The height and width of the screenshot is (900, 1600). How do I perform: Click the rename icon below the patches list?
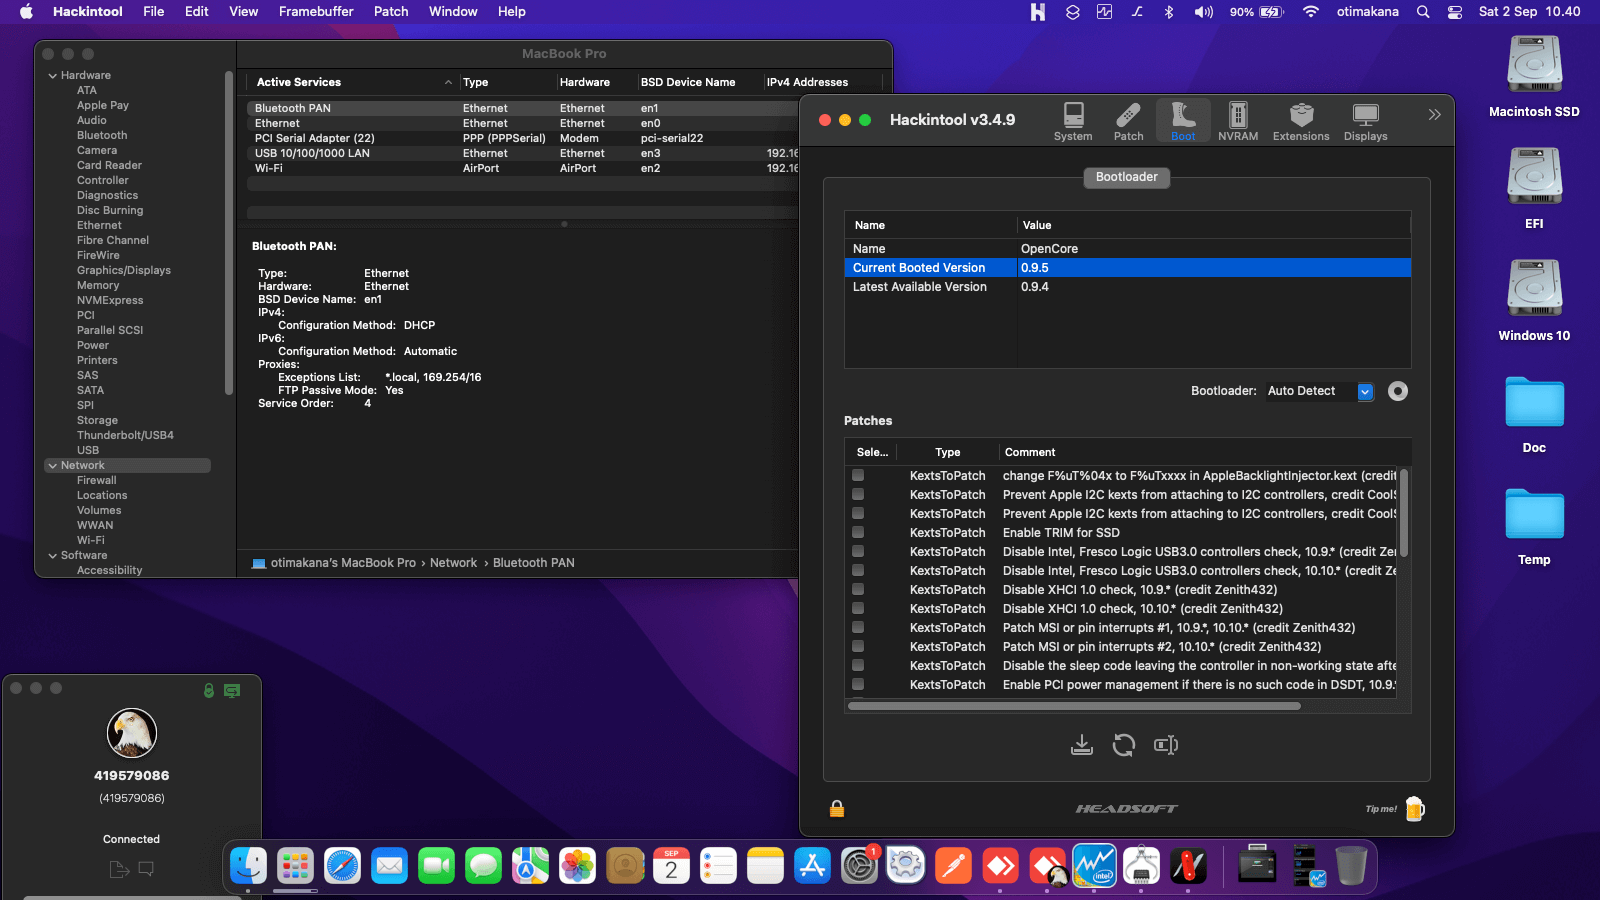(x=1166, y=745)
